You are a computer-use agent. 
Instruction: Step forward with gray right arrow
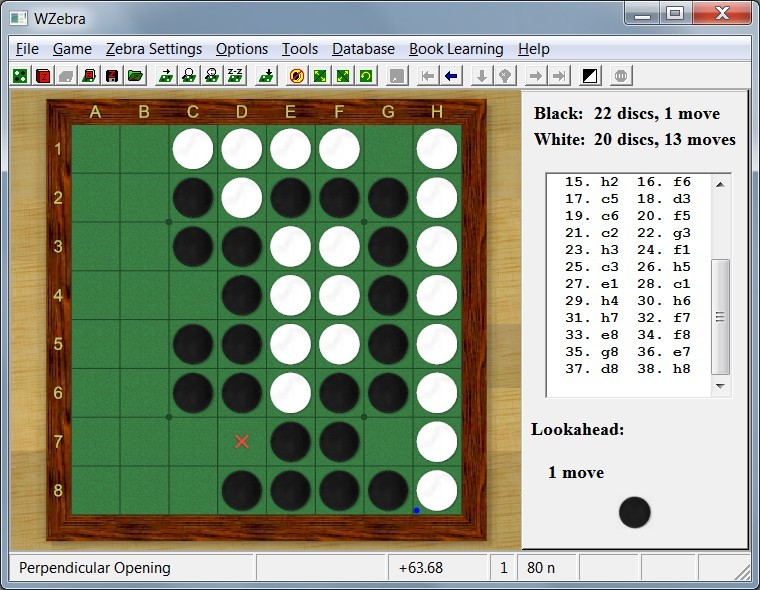536,76
